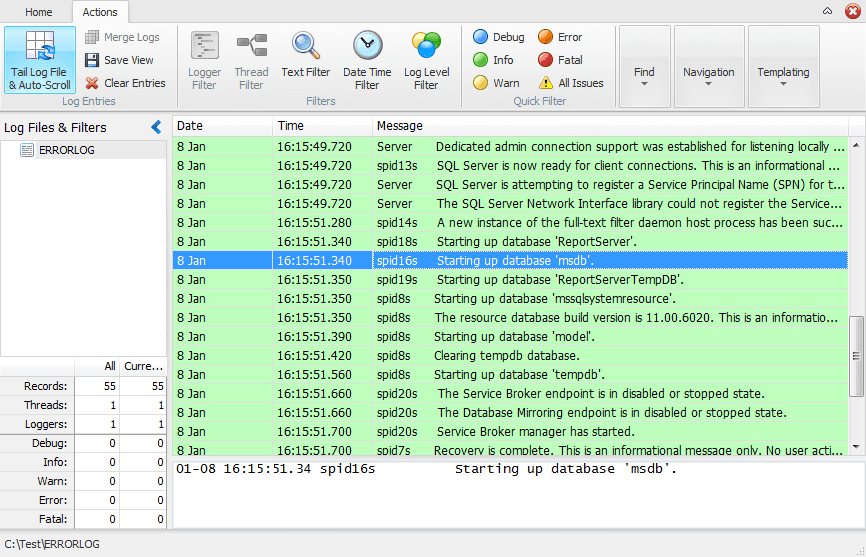The height and width of the screenshot is (557, 866).
Task: Expand the Navigation dropdown
Action: point(709,66)
